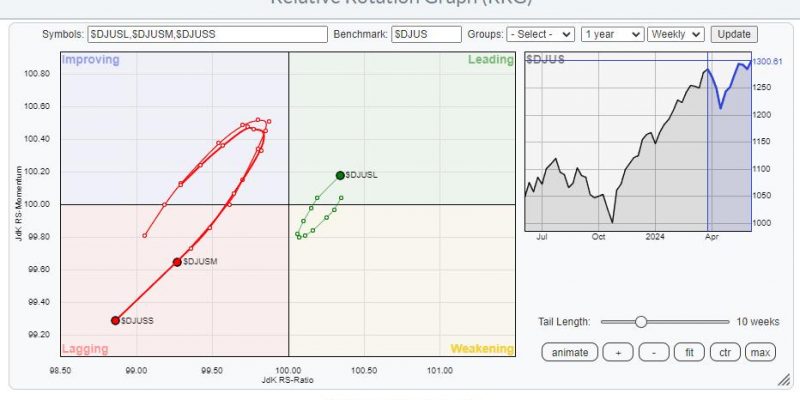
Task: Click the resize grip icon at panel corner
Action: click(783, 380)
